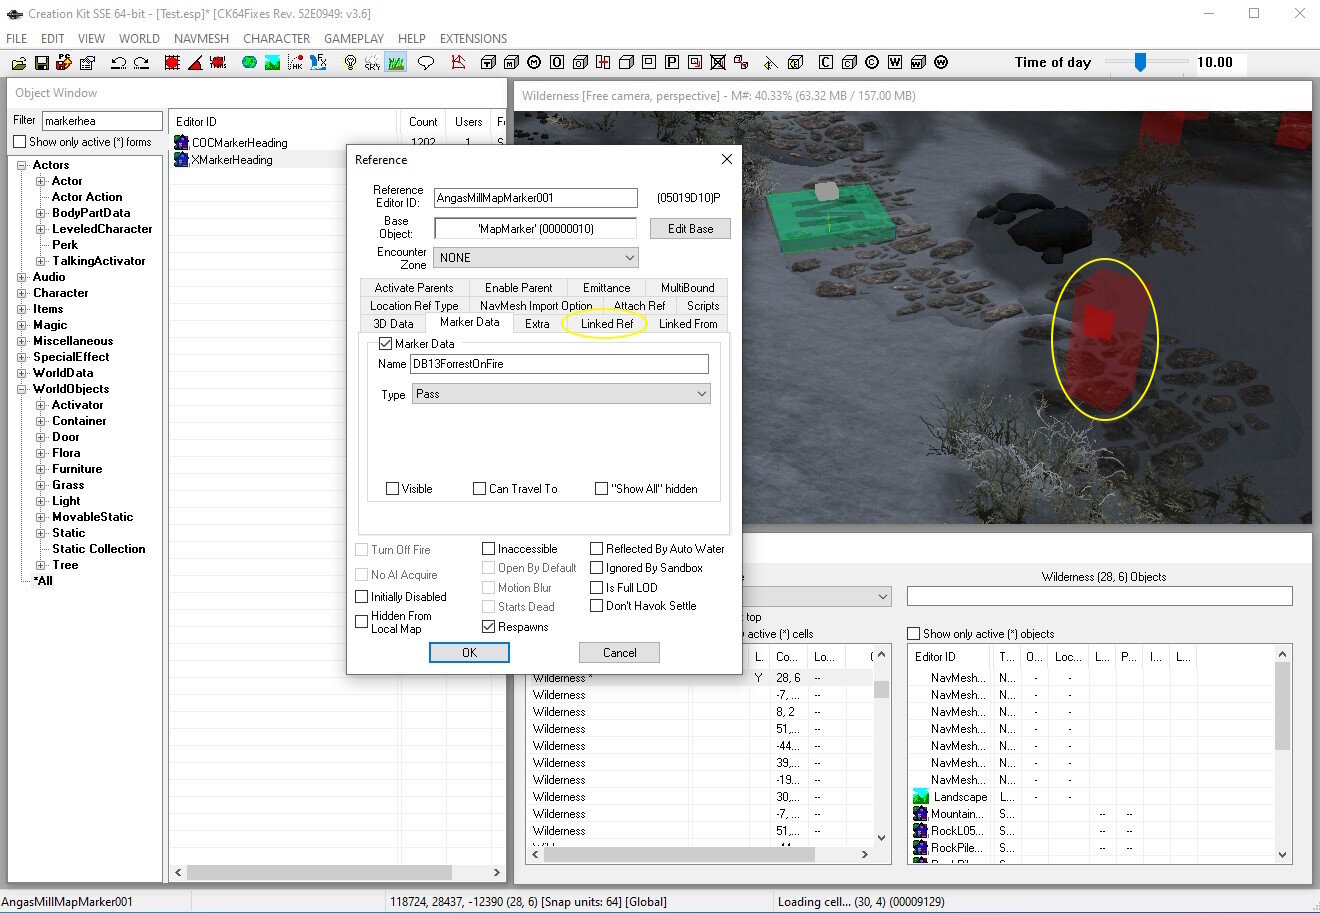
Task: Toggle the grass display icon
Action: (395, 63)
